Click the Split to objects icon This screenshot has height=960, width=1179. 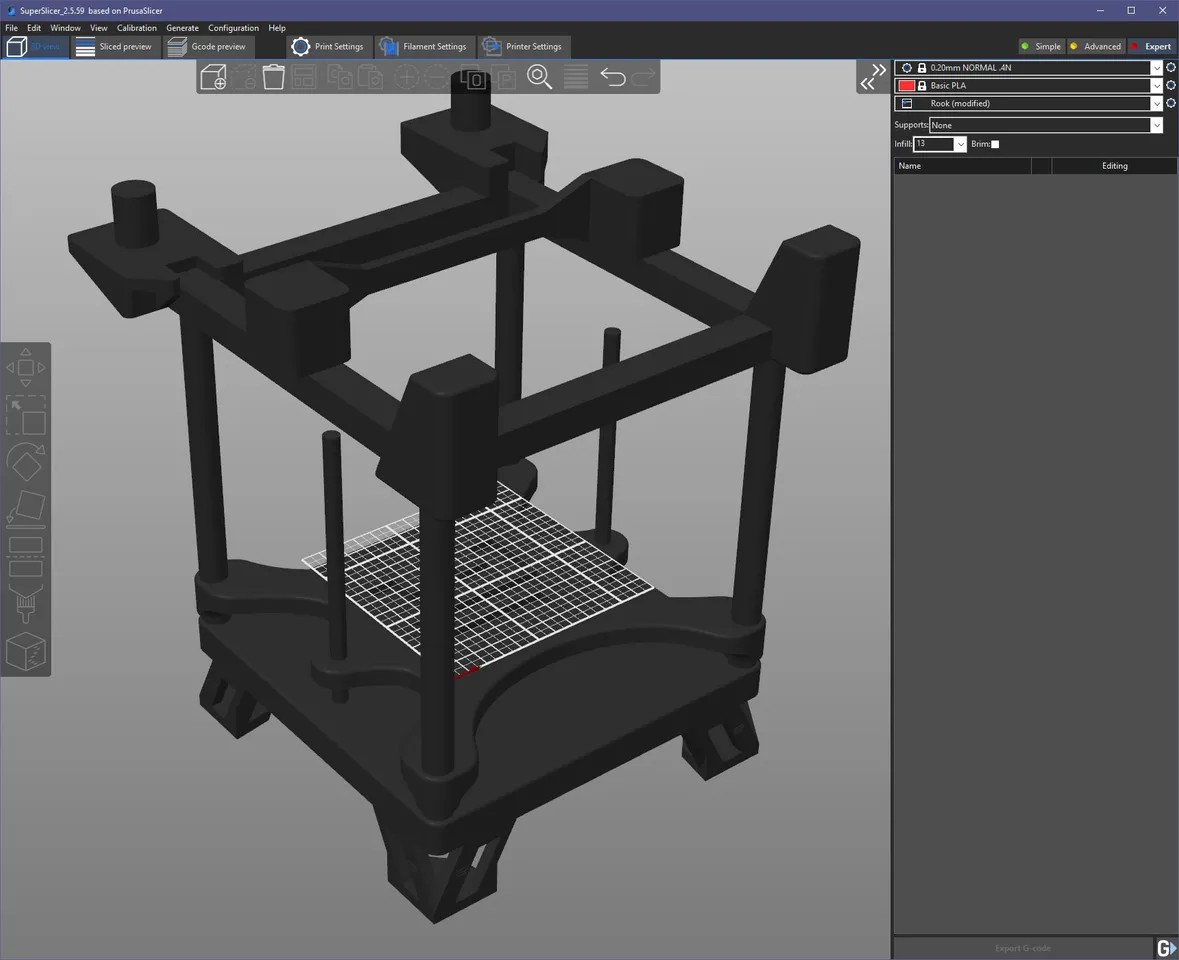pyautogui.click(x=473, y=77)
